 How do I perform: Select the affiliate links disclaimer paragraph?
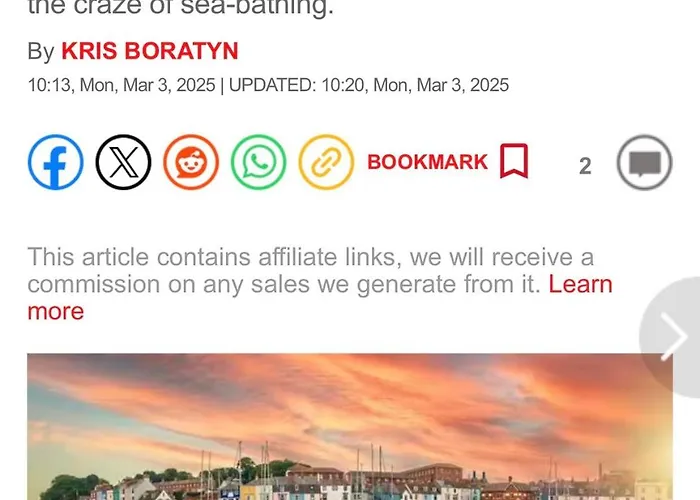[320, 284]
